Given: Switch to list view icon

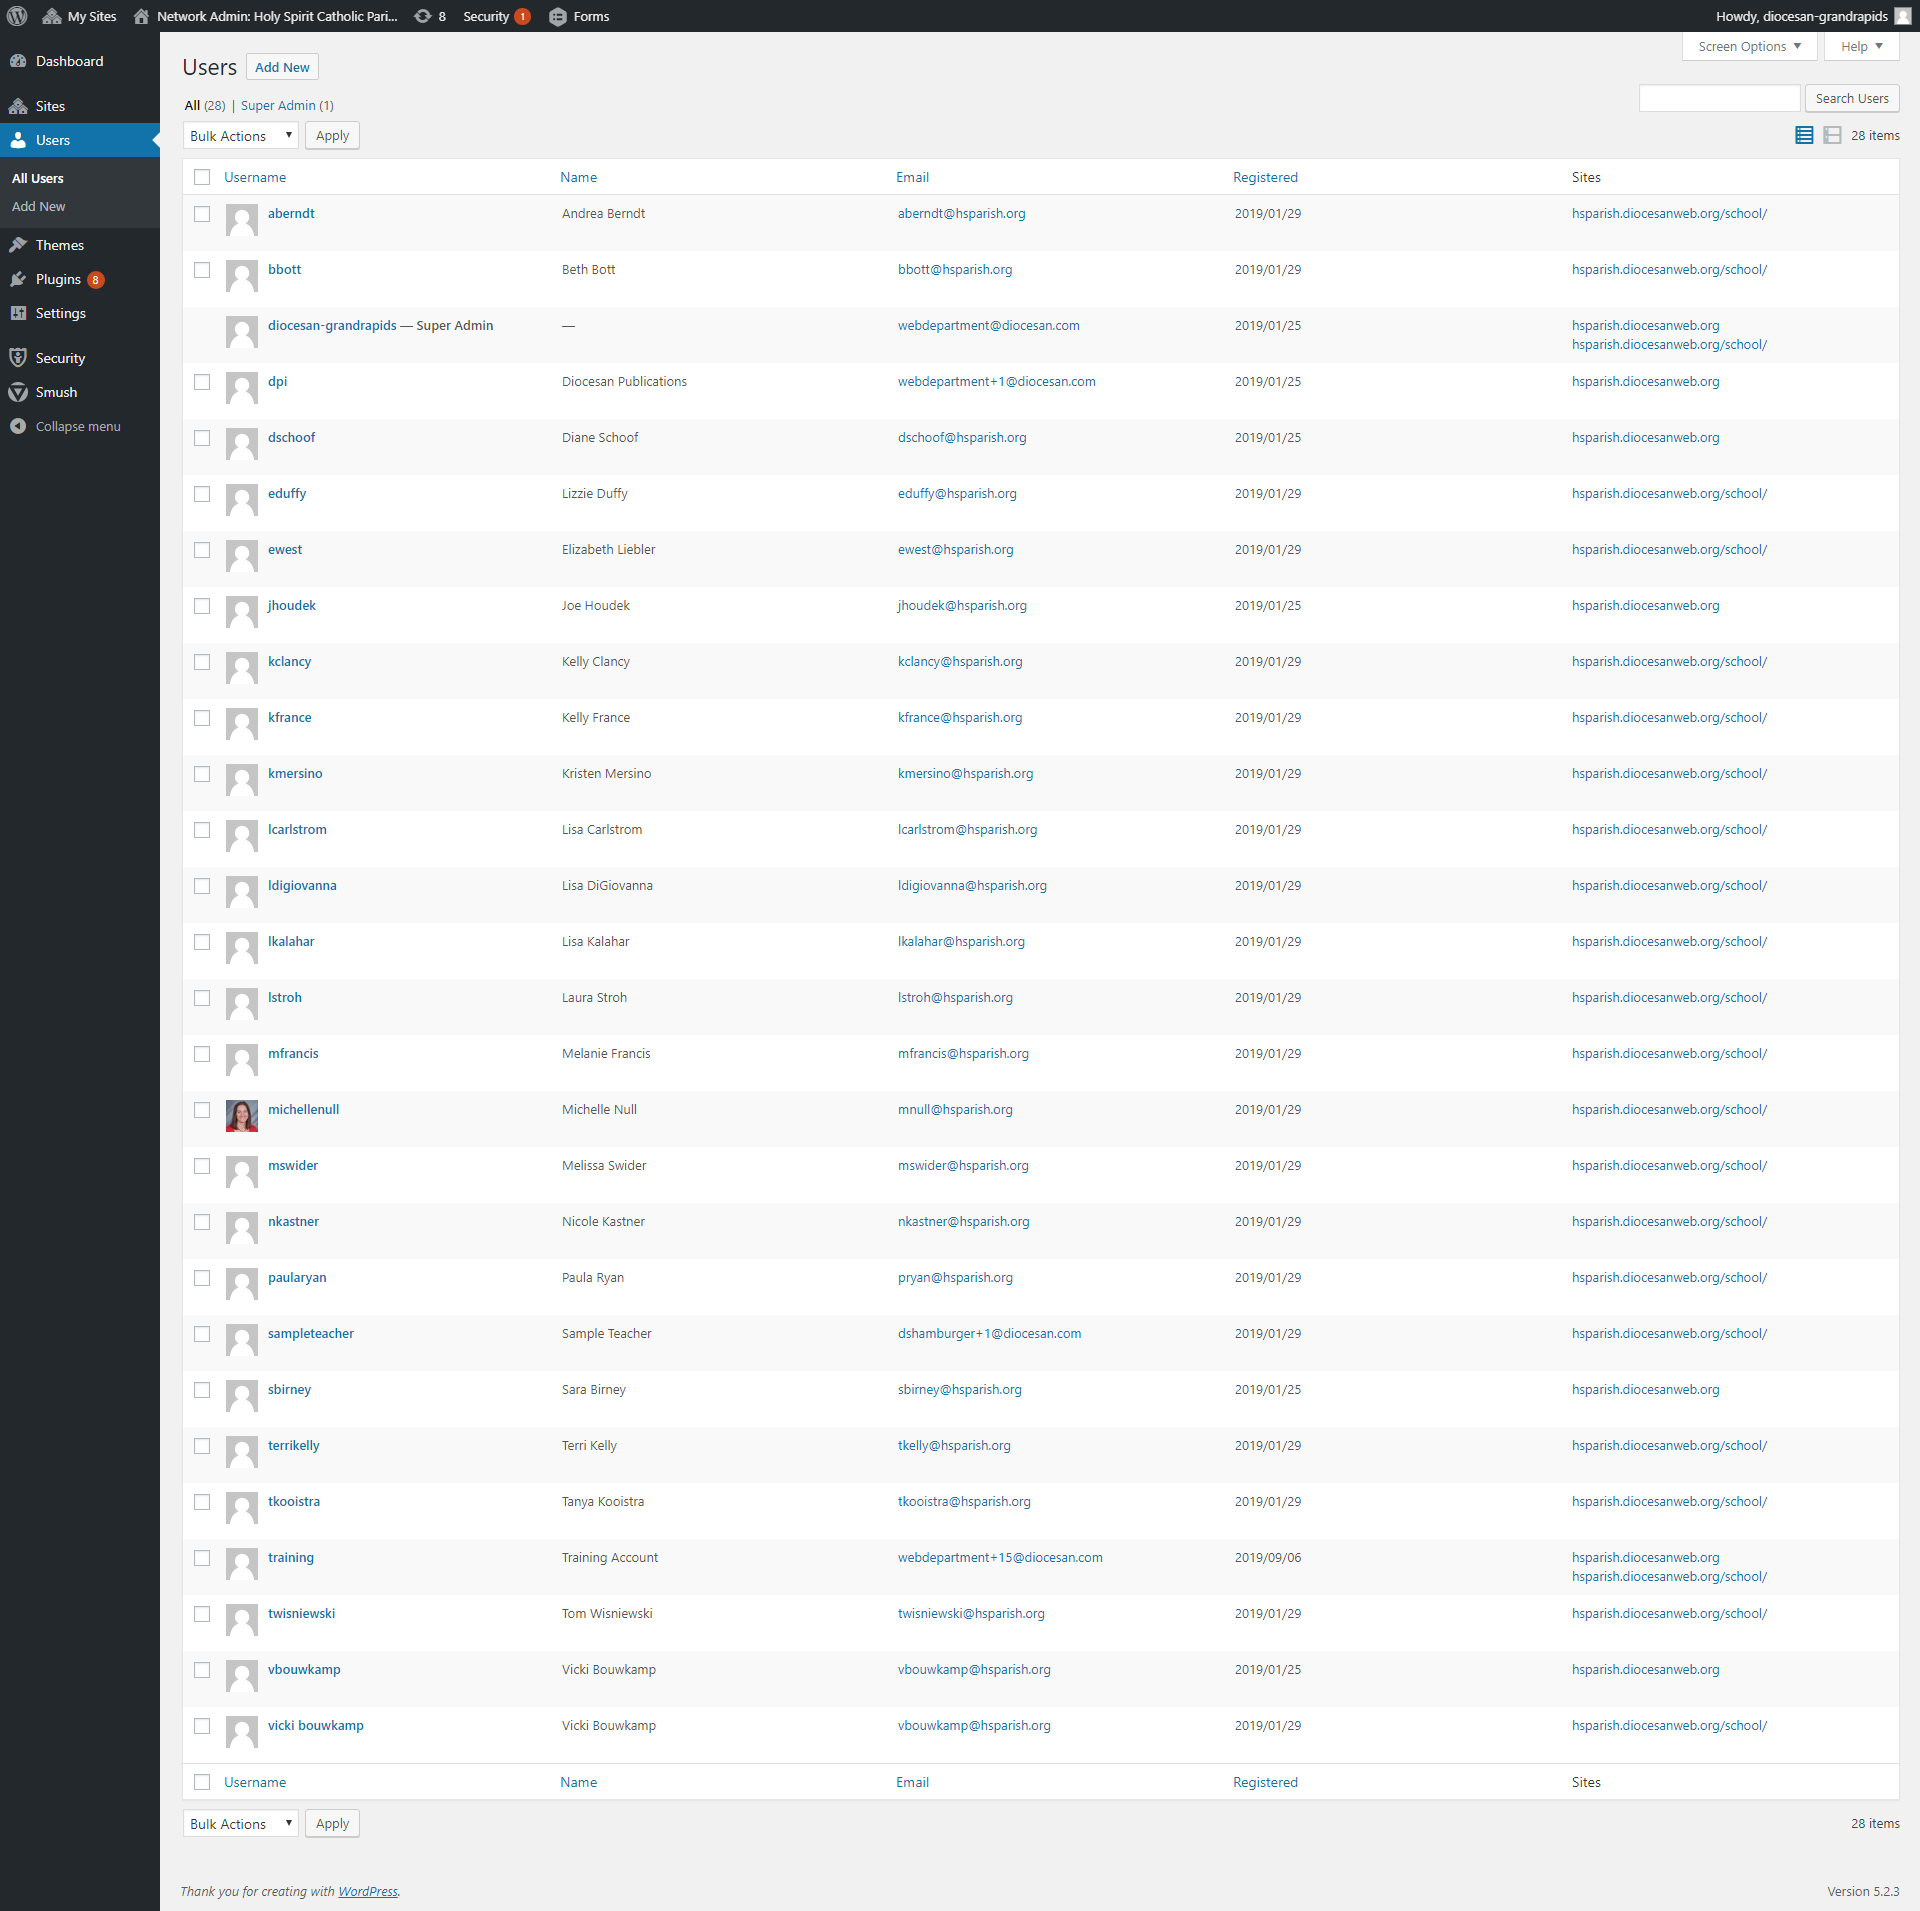Looking at the screenshot, I should (x=1804, y=135).
